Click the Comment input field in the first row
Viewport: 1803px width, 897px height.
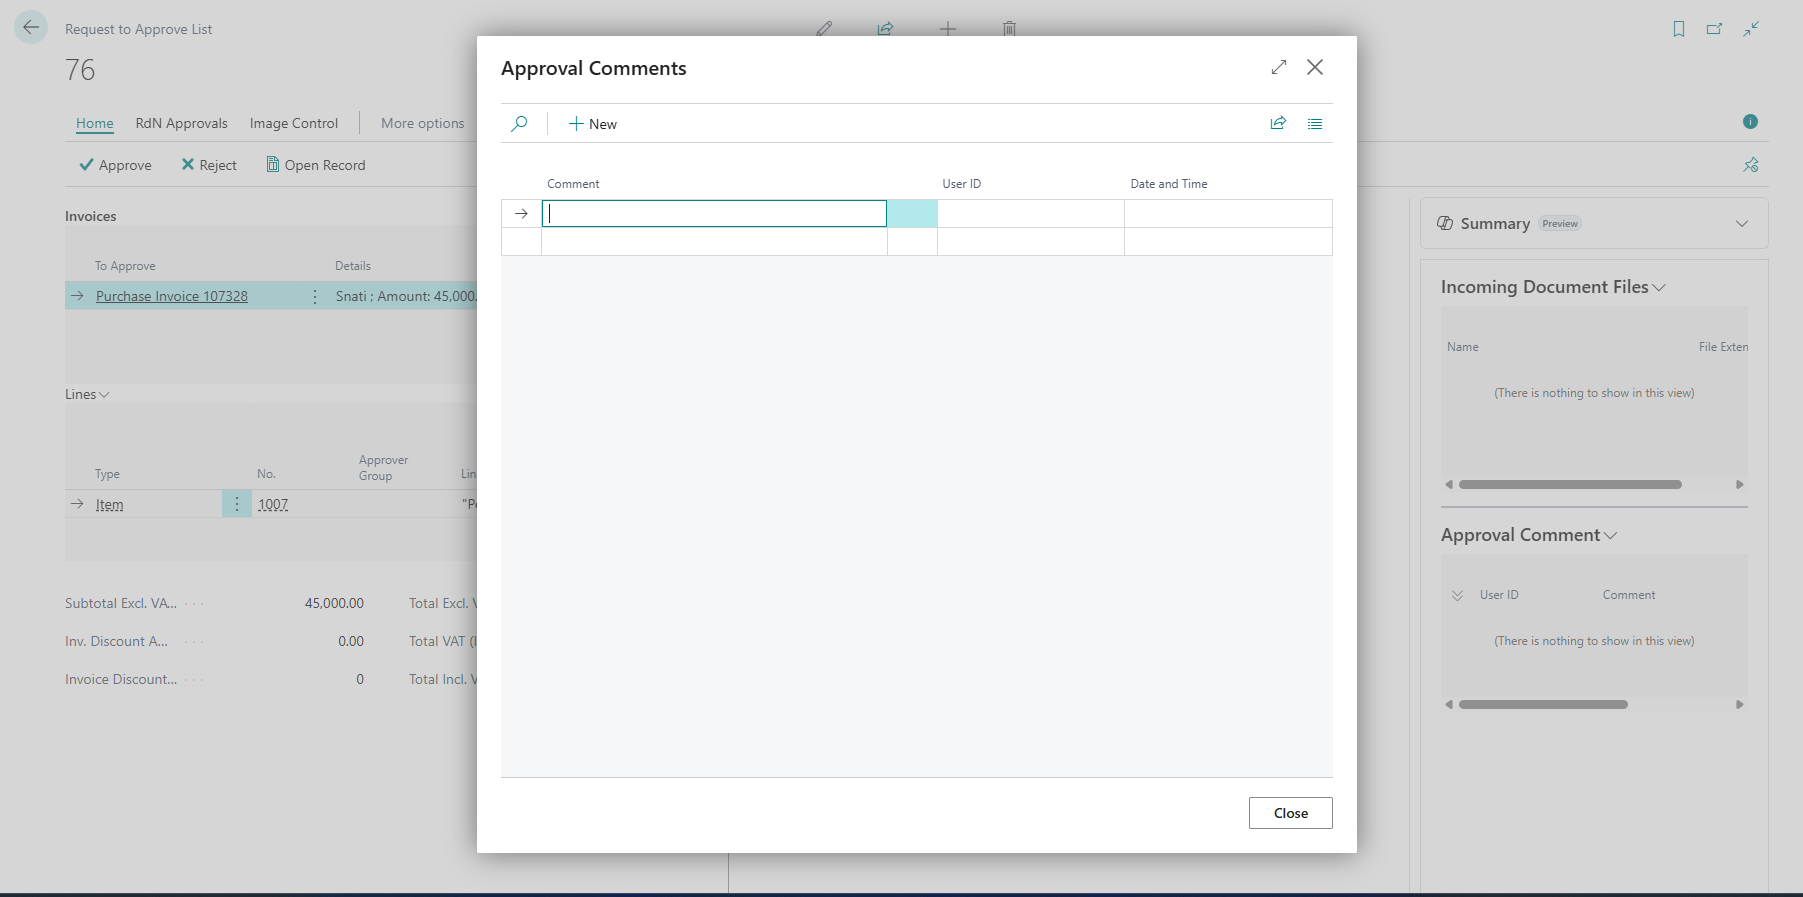714,213
